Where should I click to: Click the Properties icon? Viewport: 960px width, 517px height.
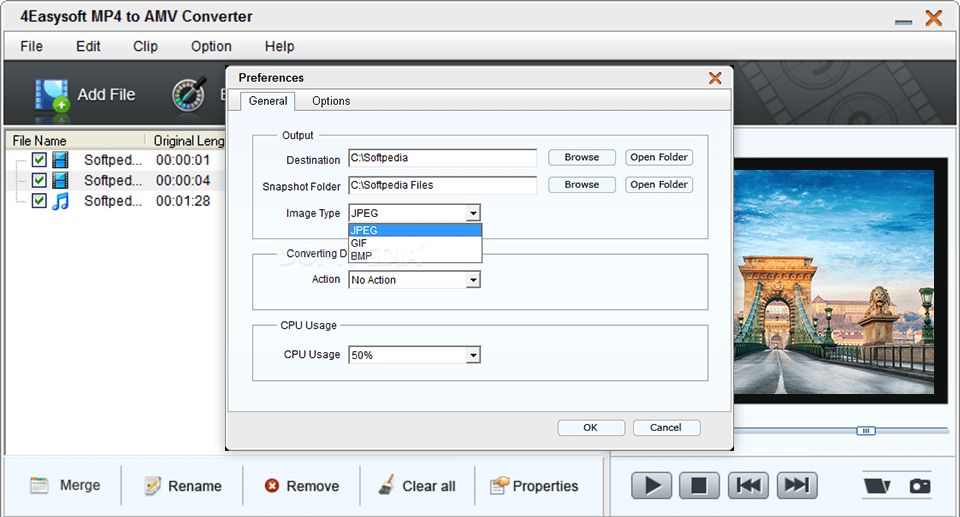pos(499,486)
